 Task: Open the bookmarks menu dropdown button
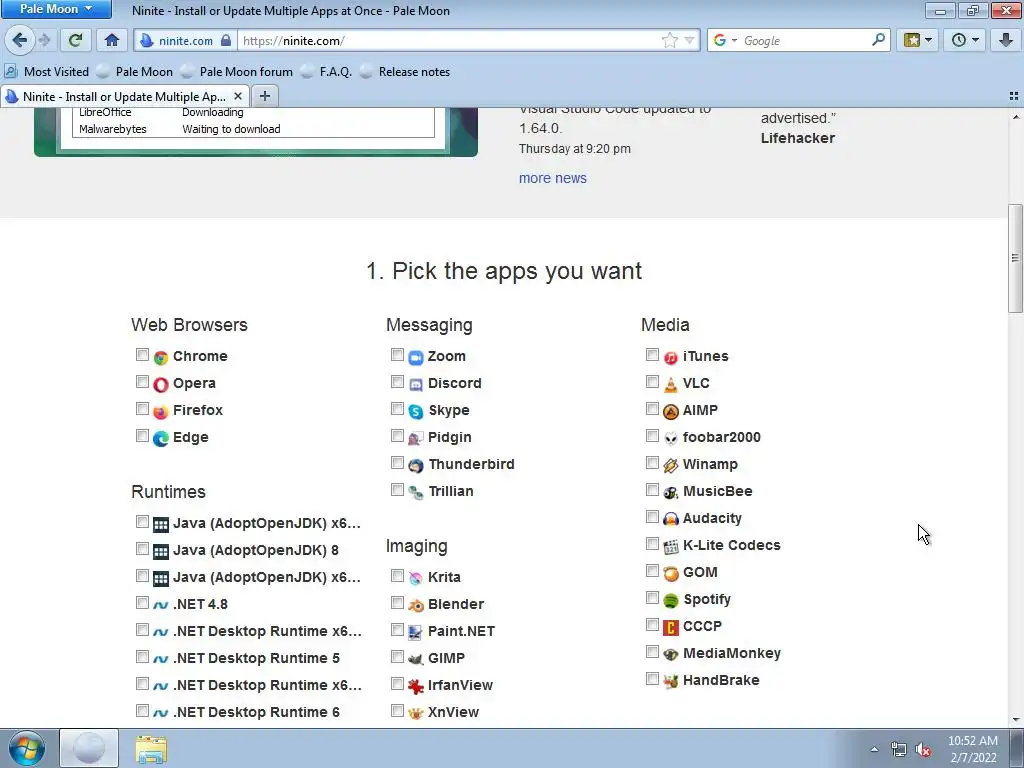pyautogui.click(x=918, y=40)
